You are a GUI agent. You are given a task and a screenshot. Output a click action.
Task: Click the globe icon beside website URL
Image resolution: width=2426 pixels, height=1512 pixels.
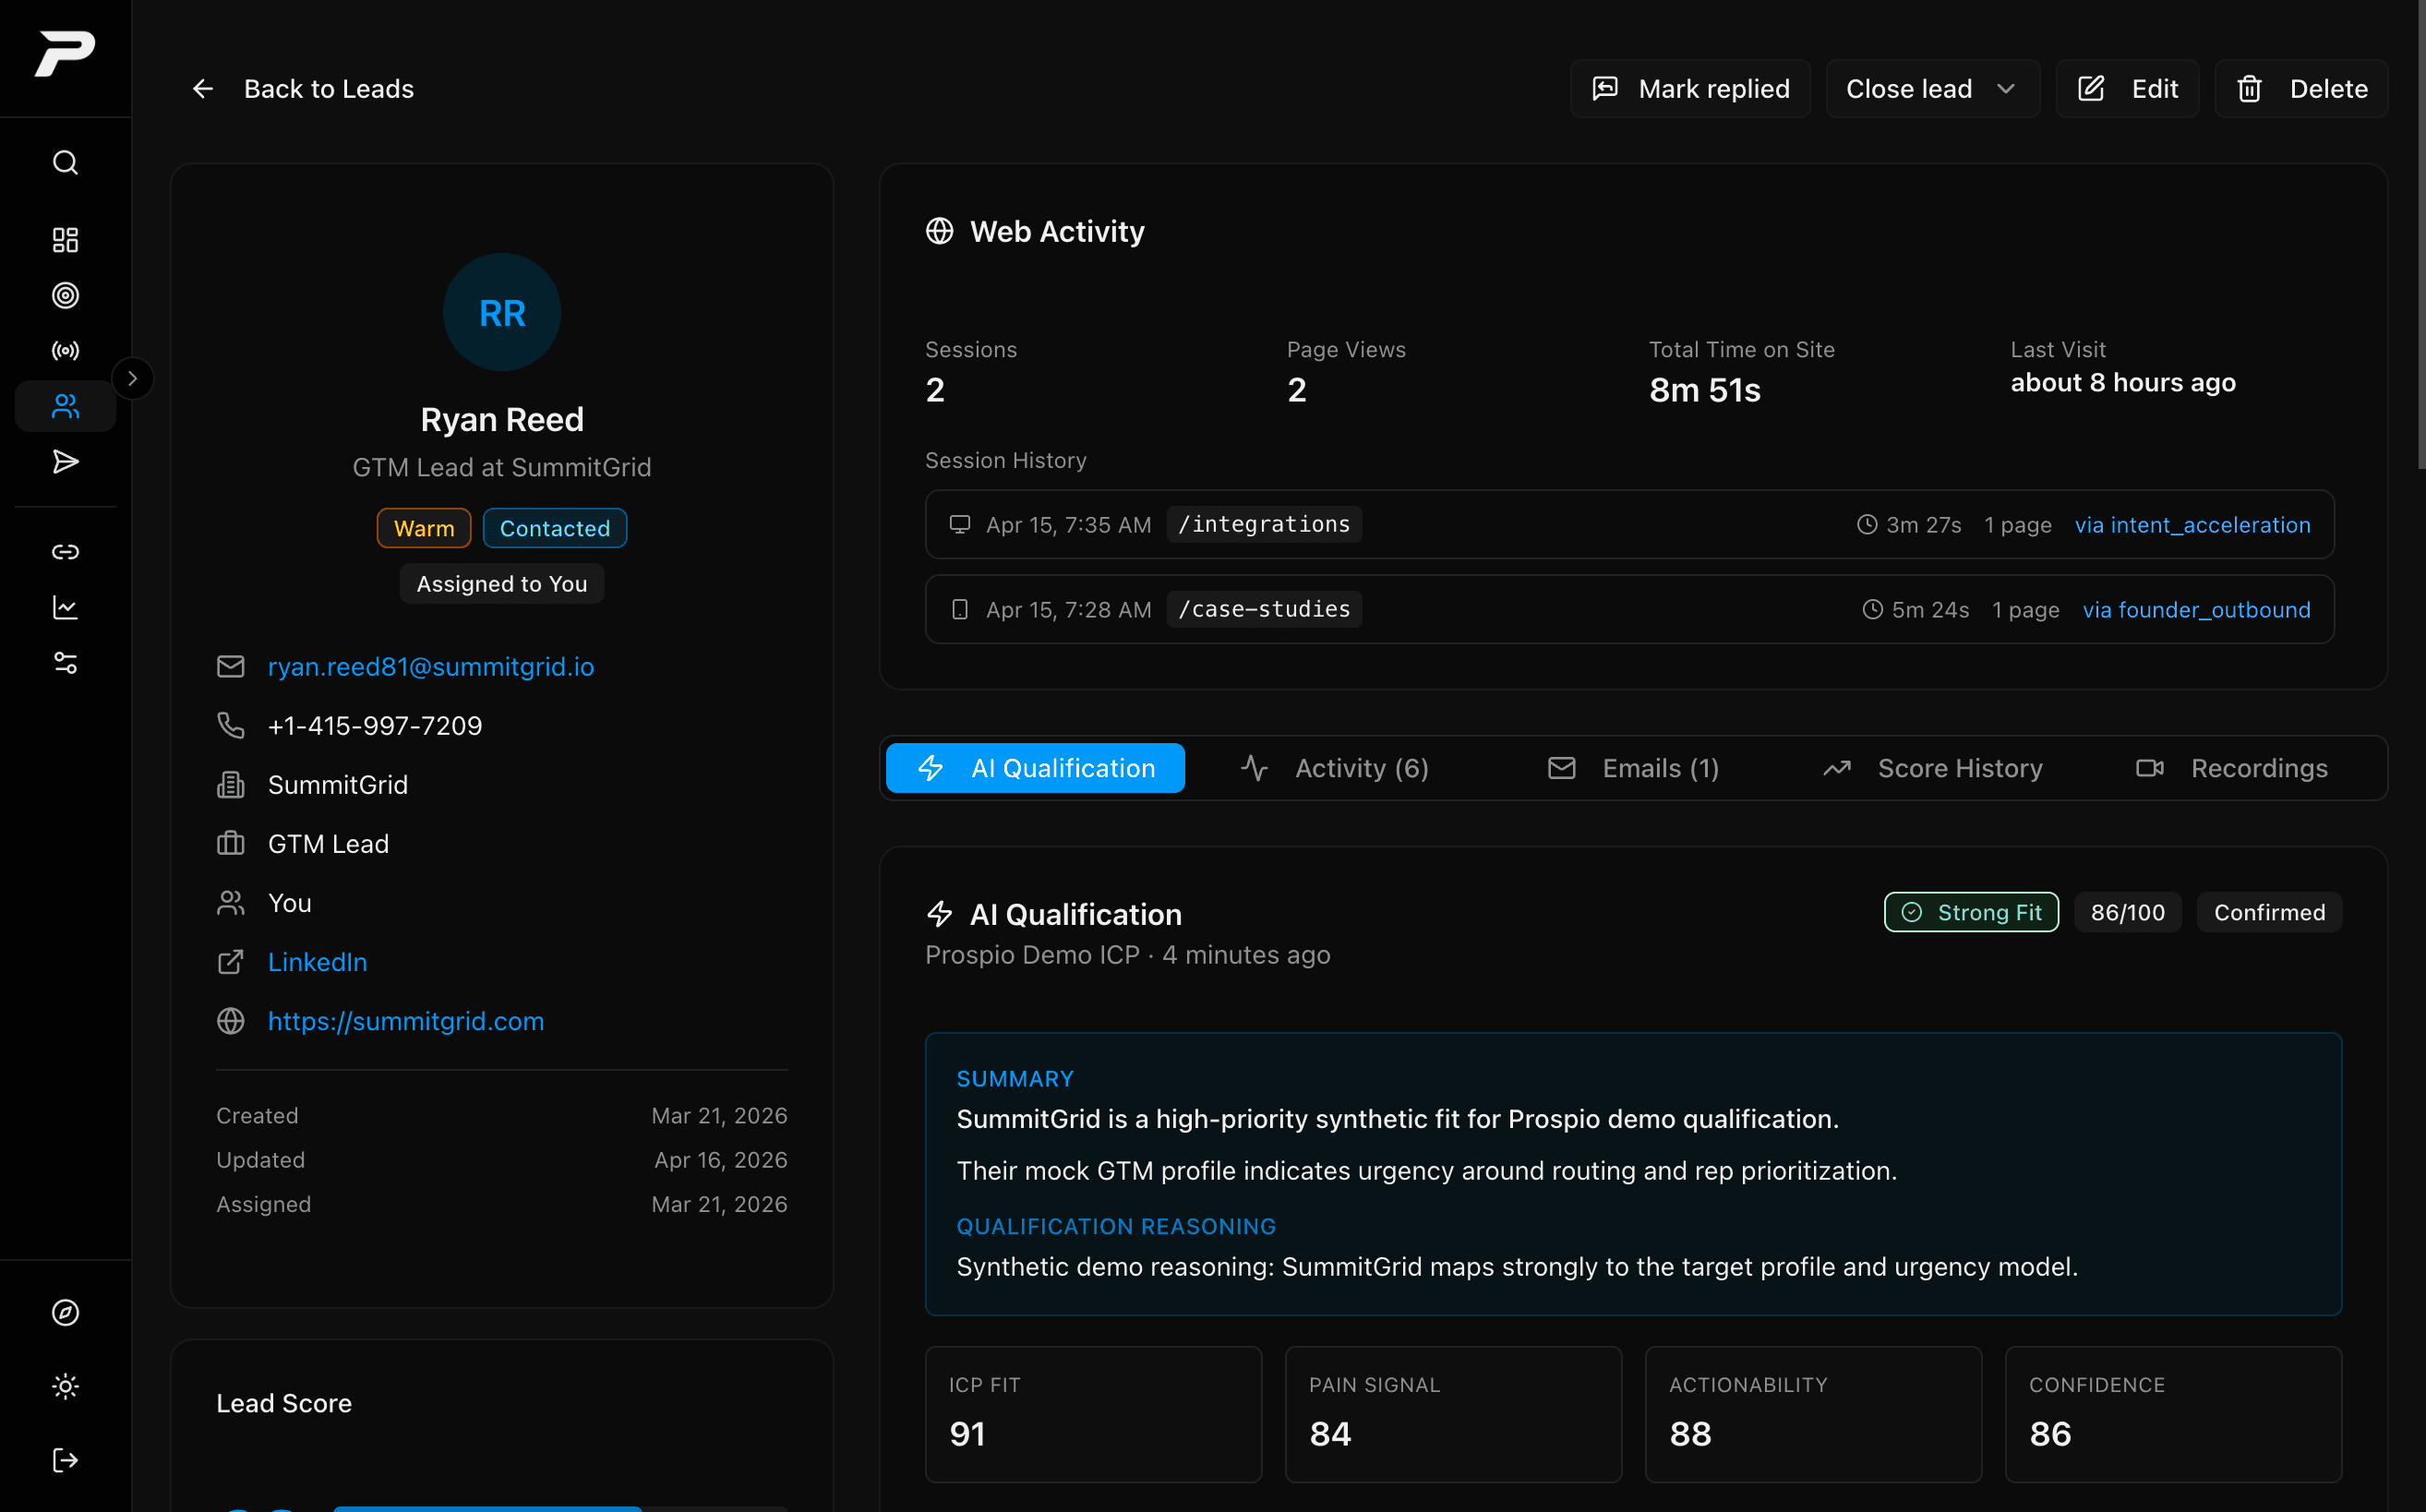(231, 1021)
